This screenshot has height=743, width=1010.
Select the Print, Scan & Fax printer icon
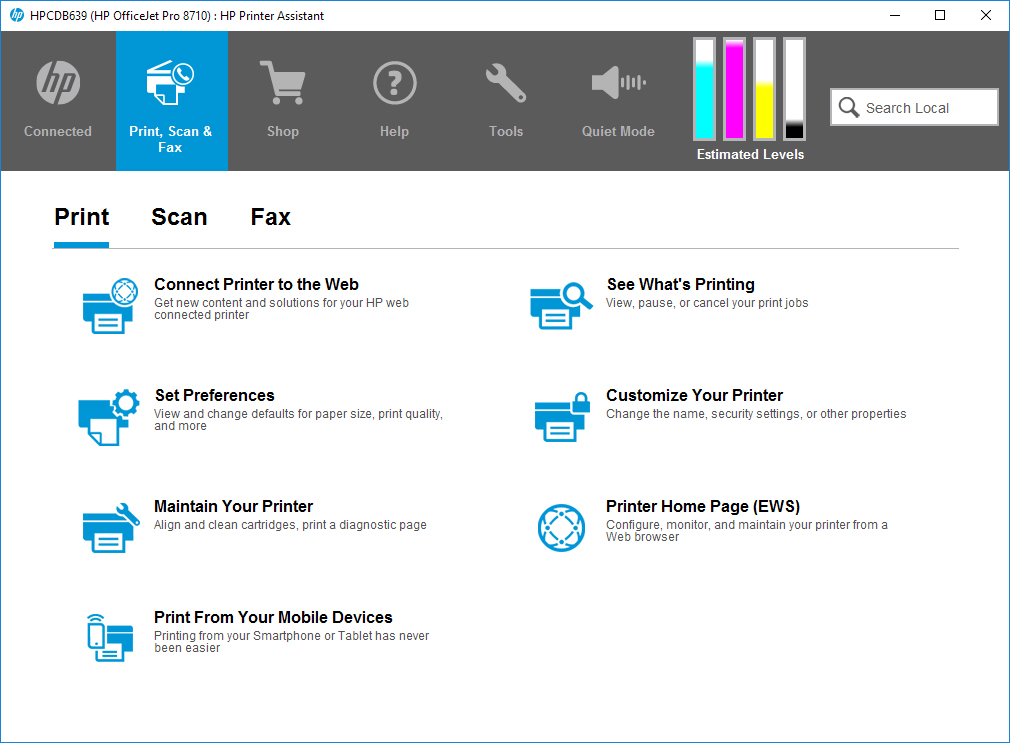click(170, 82)
